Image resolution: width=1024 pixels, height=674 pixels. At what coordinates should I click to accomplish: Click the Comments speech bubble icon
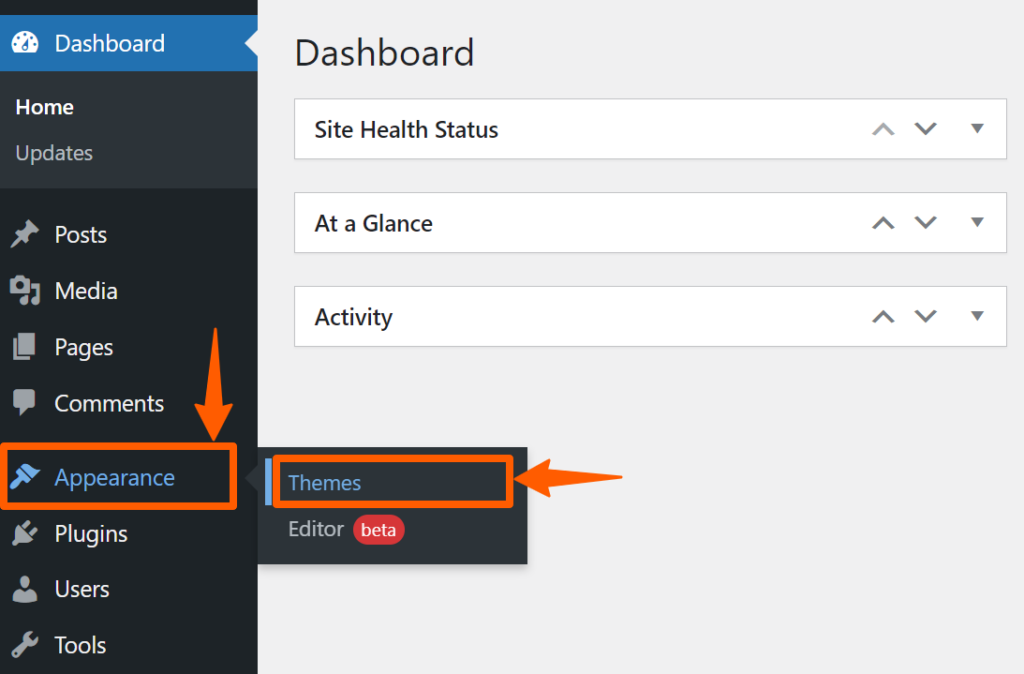25,403
